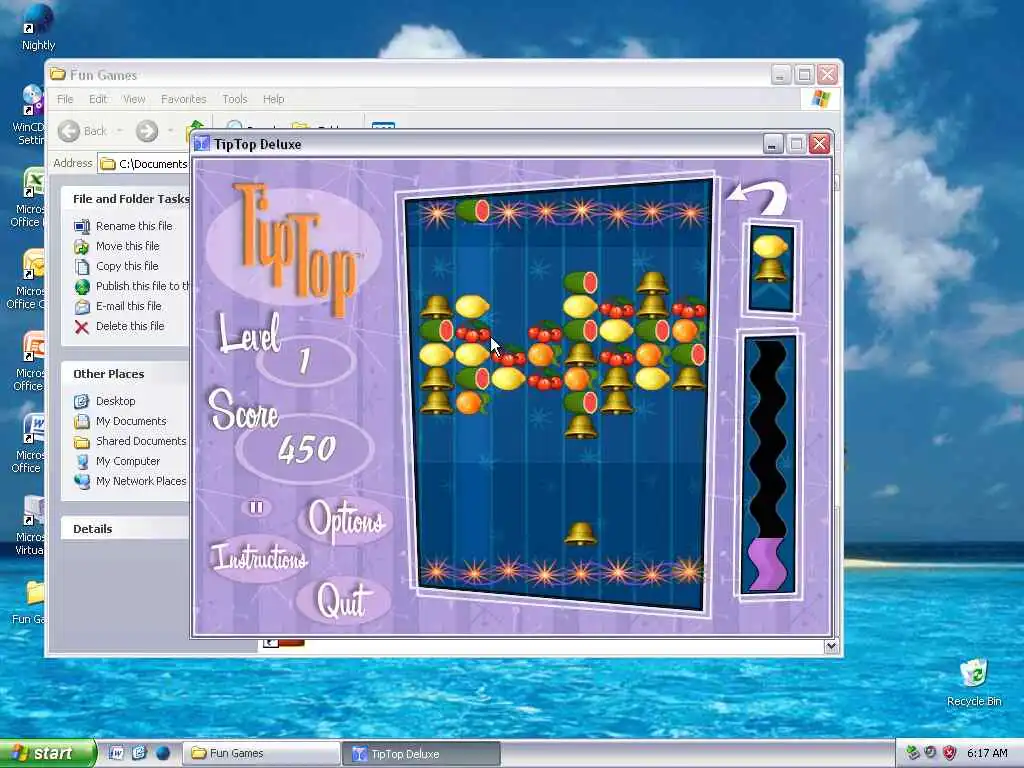Click the red X delete icon
Image resolution: width=1024 pixels, height=768 pixels.
pyautogui.click(x=82, y=327)
